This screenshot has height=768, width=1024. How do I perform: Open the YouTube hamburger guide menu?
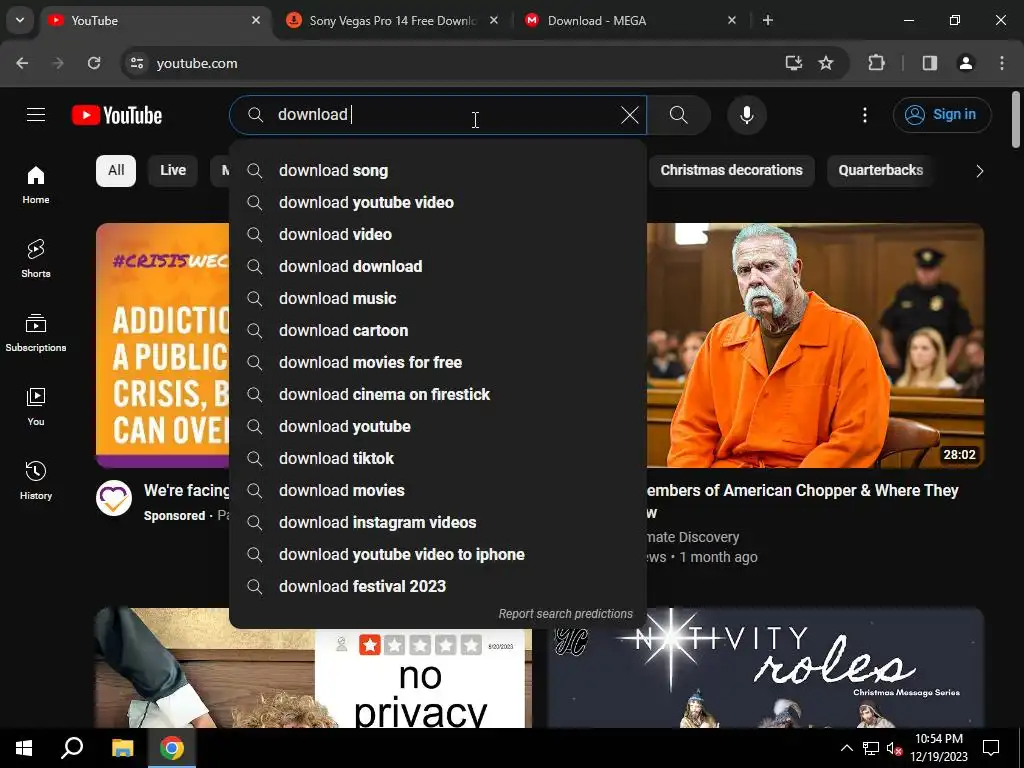click(x=36, y=115)
